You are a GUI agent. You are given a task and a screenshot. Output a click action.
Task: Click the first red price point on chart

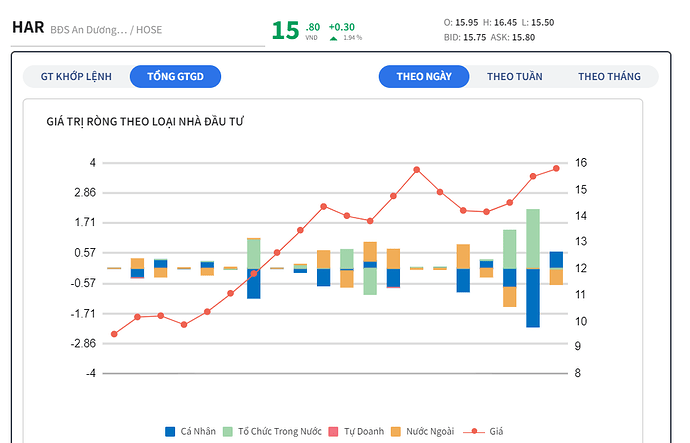coord(114,334)
